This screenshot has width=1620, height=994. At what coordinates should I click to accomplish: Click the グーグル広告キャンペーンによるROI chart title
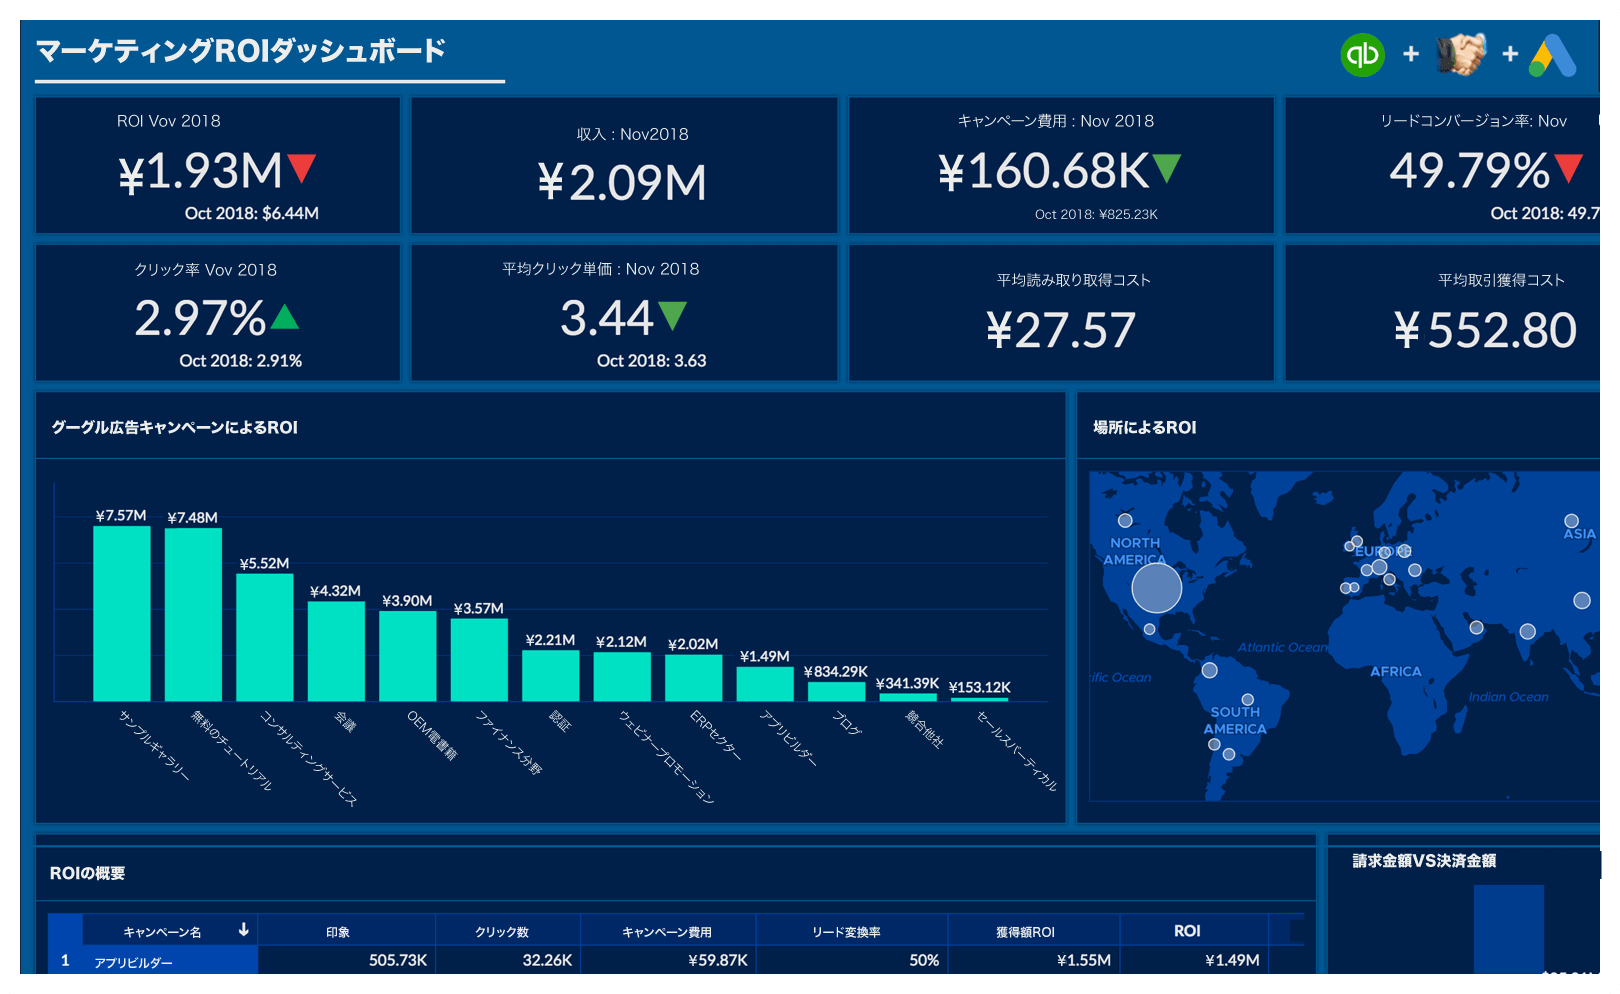pos(175,427)
